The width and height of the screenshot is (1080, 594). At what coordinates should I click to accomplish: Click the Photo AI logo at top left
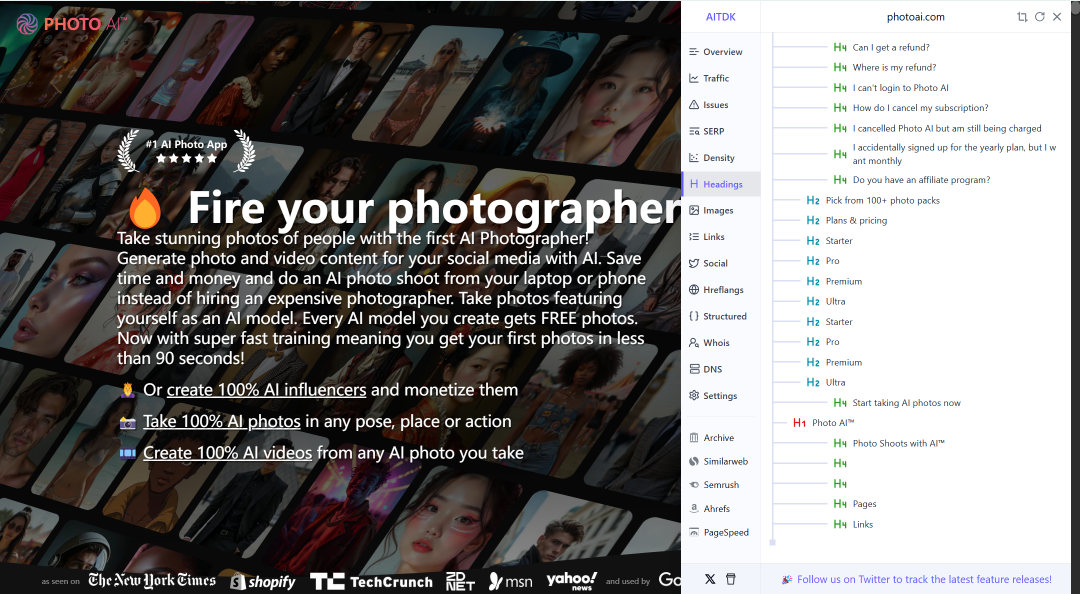(71, 24)
